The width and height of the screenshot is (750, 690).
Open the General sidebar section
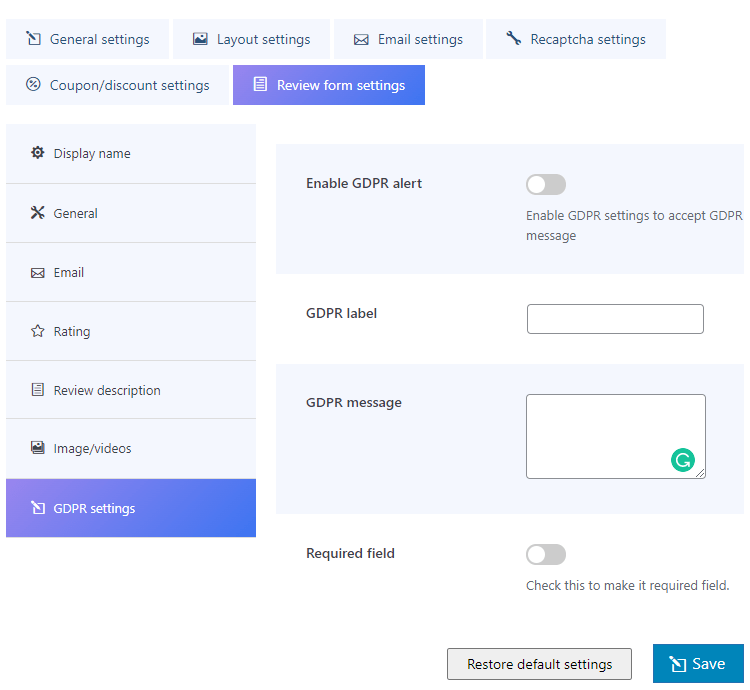(131, 213)
